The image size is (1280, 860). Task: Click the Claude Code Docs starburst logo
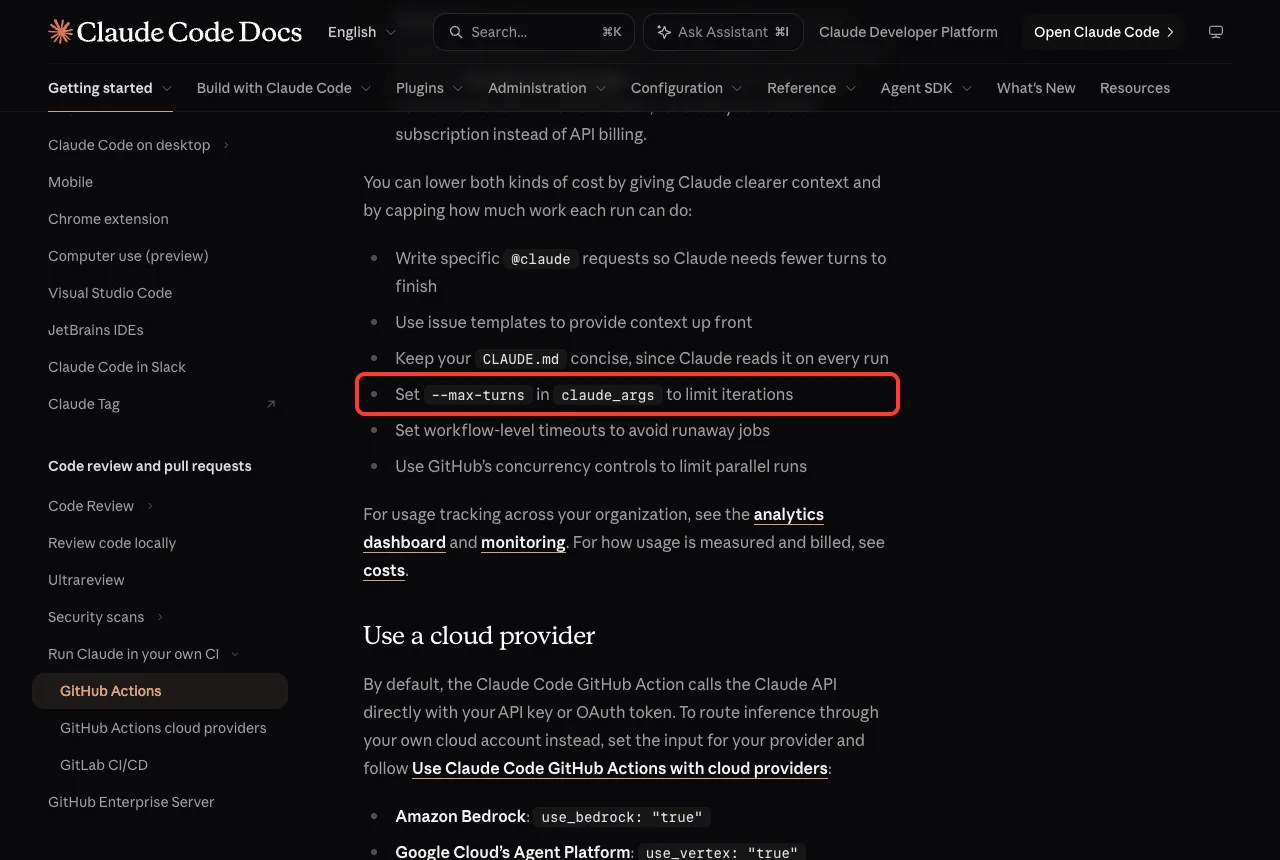tap(60, 32)
